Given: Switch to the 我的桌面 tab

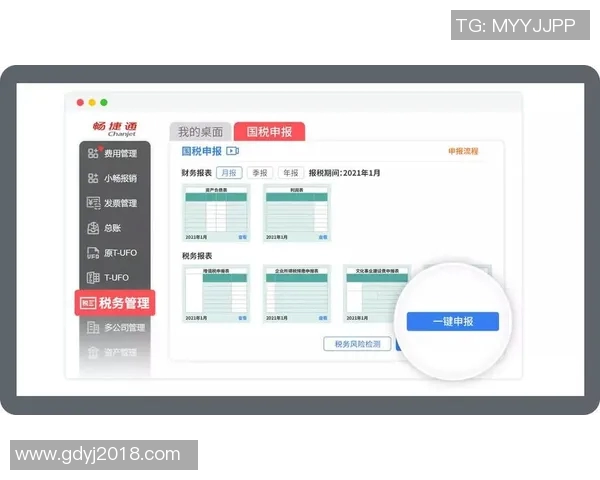Looking at the screenshot, I should 201,132.
